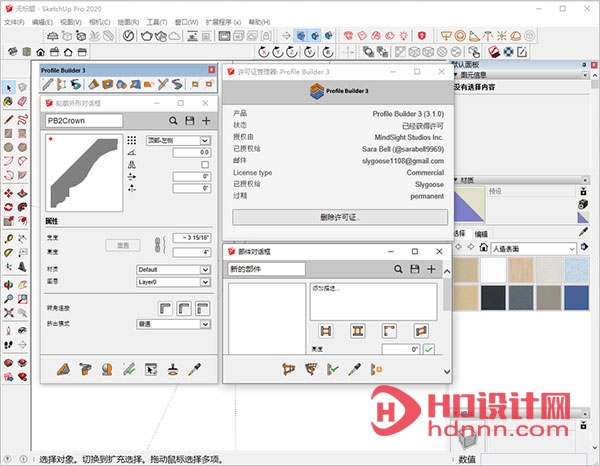This screenshot has height=466, width=600.
Task: Click the profile width value field
Action: click(192, 238)
